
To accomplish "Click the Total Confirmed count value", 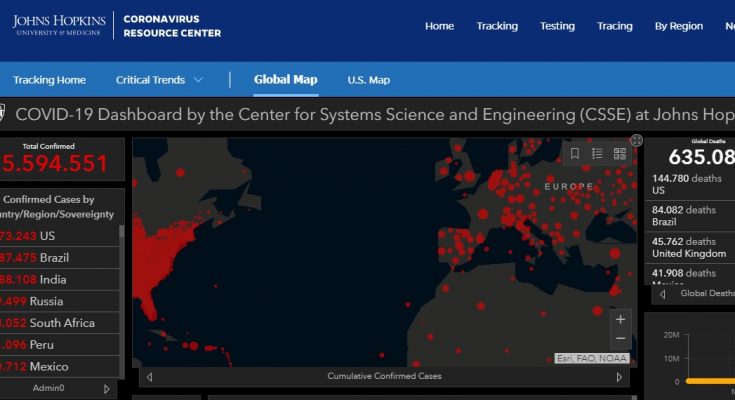I will pyautogui.click(x=54, y=164).
